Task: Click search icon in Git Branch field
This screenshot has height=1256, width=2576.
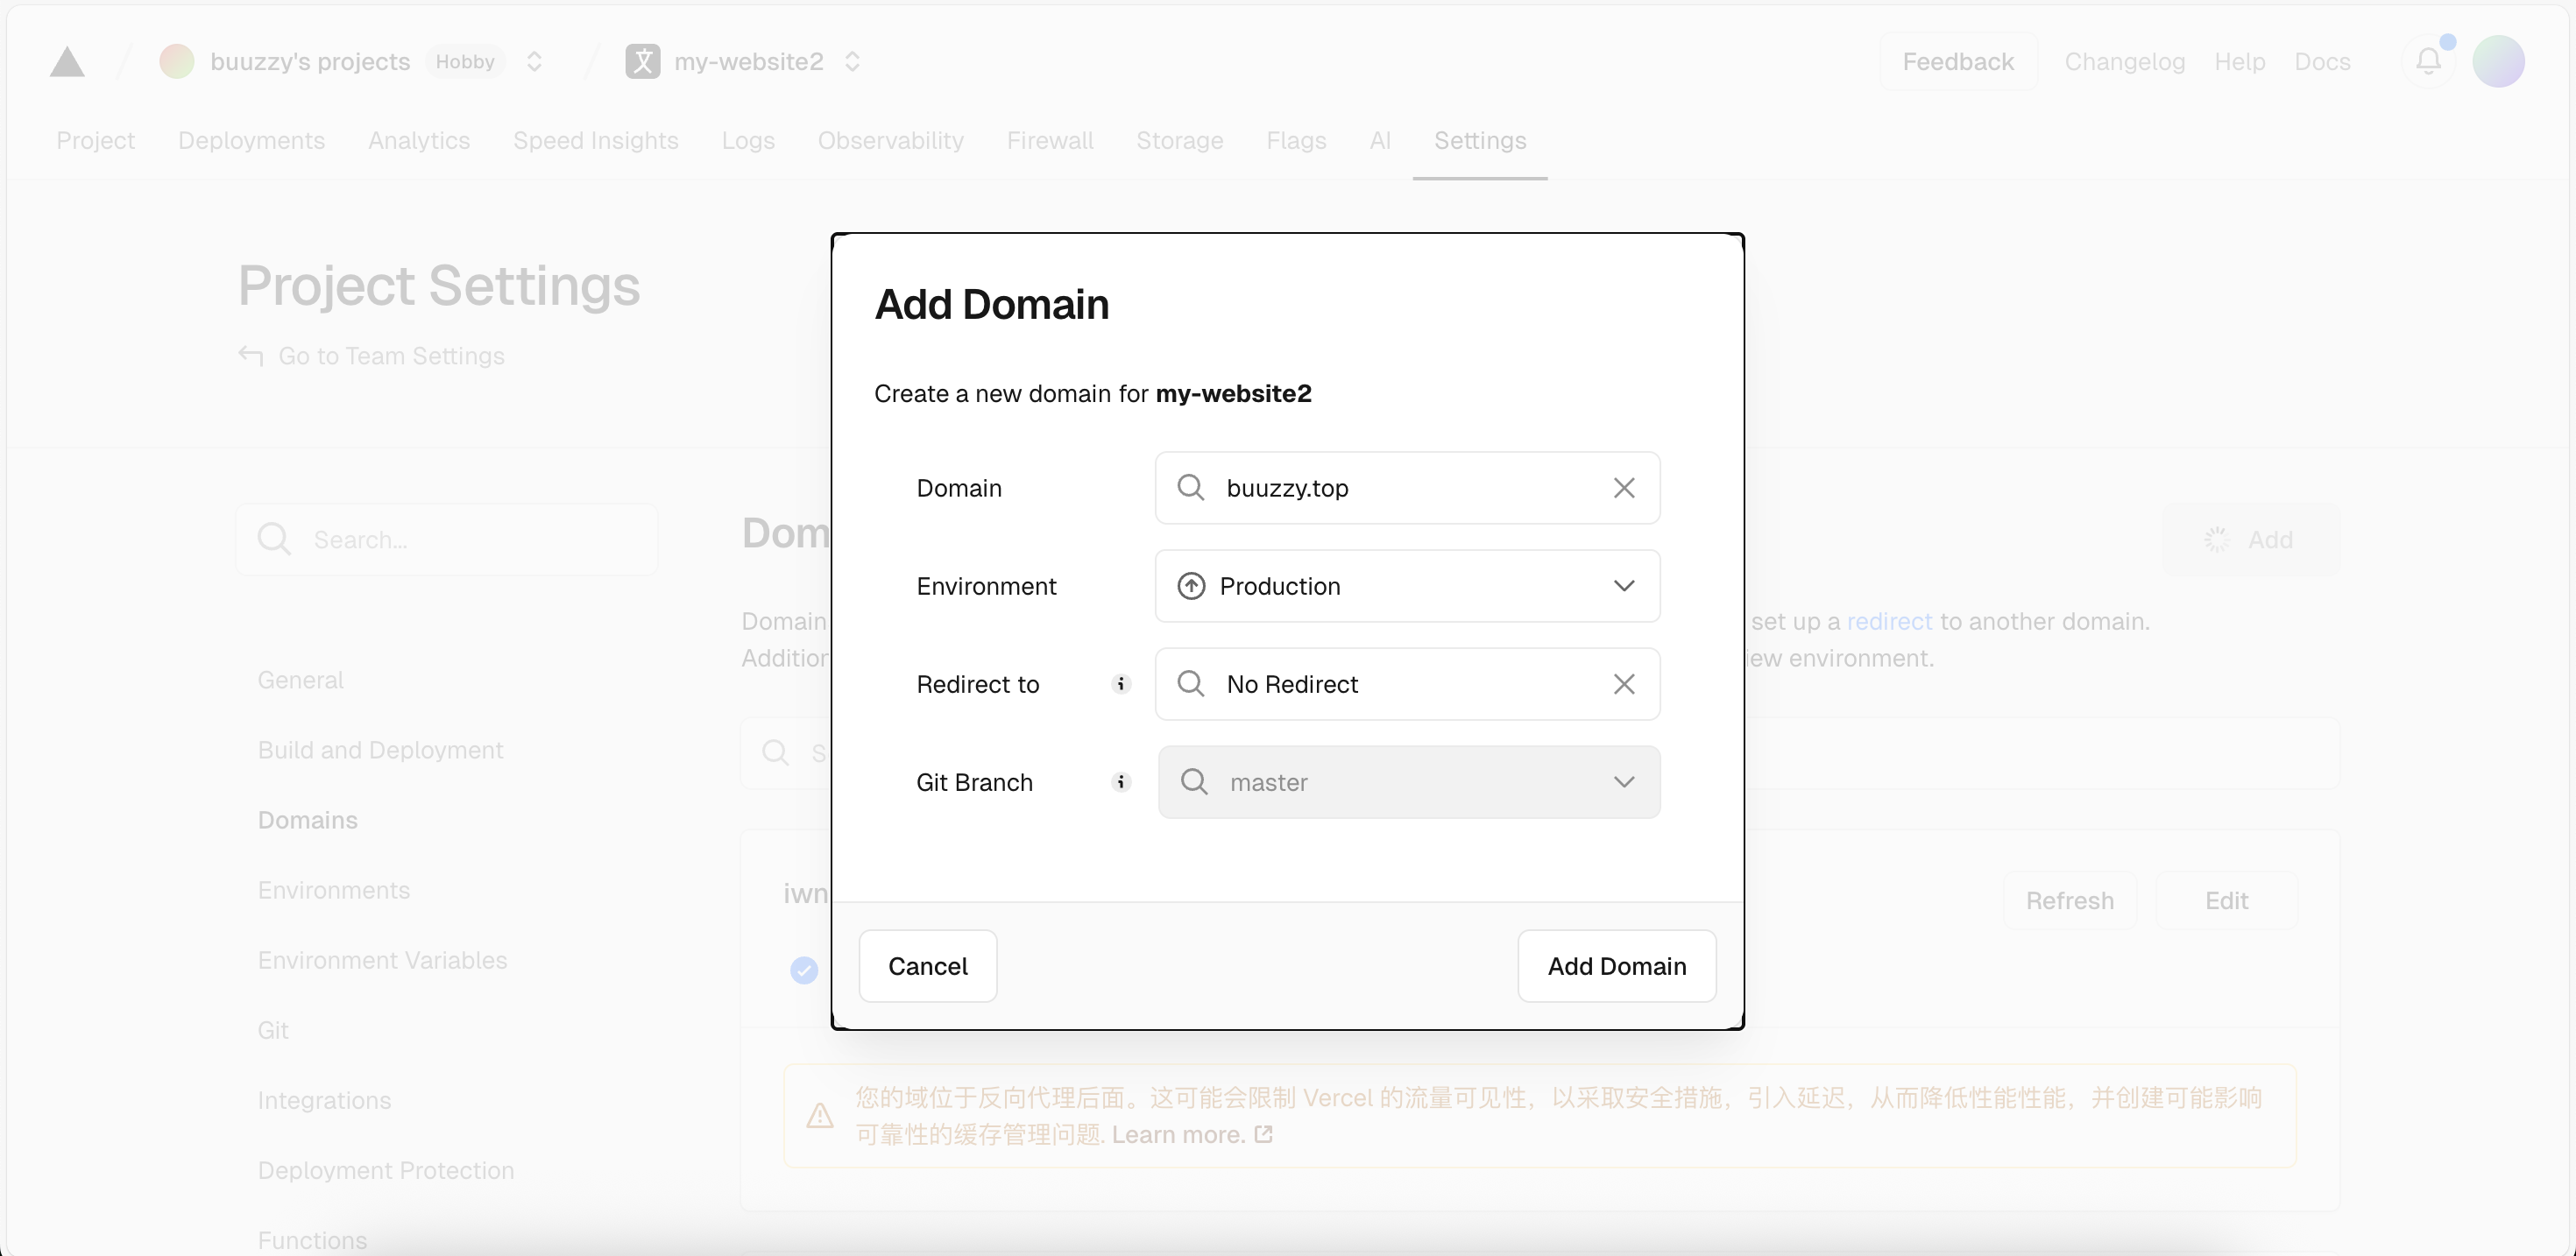Action: pyautogui.click(x=1194, y=782)
